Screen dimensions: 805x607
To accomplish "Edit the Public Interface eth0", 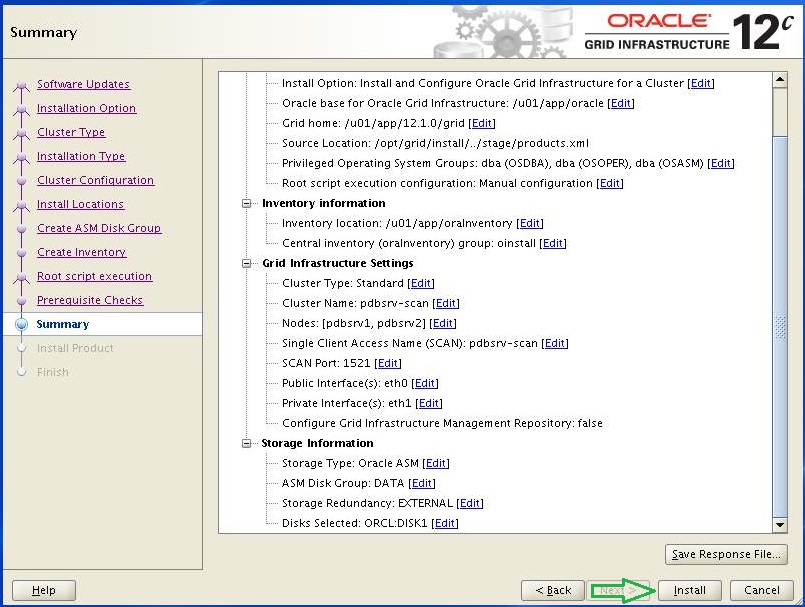I will [x=425, y=384].
